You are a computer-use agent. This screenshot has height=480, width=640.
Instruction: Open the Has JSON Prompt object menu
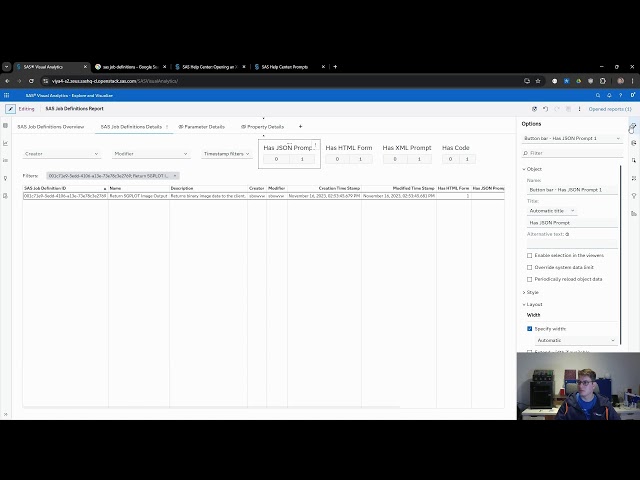tap(315, 145)
